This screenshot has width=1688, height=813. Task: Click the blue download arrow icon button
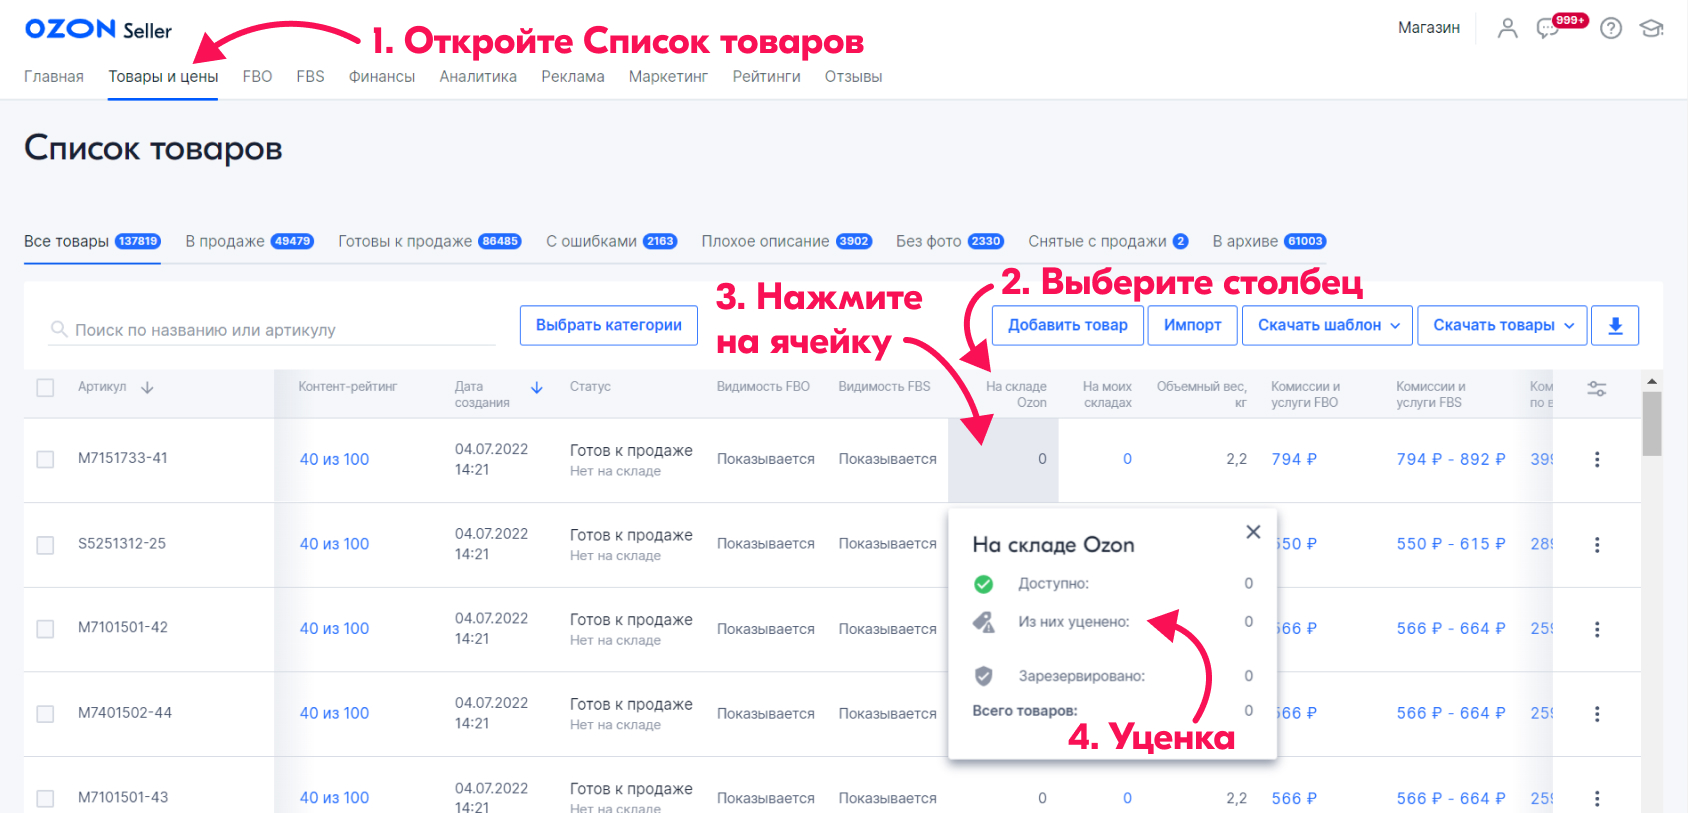1615,326
